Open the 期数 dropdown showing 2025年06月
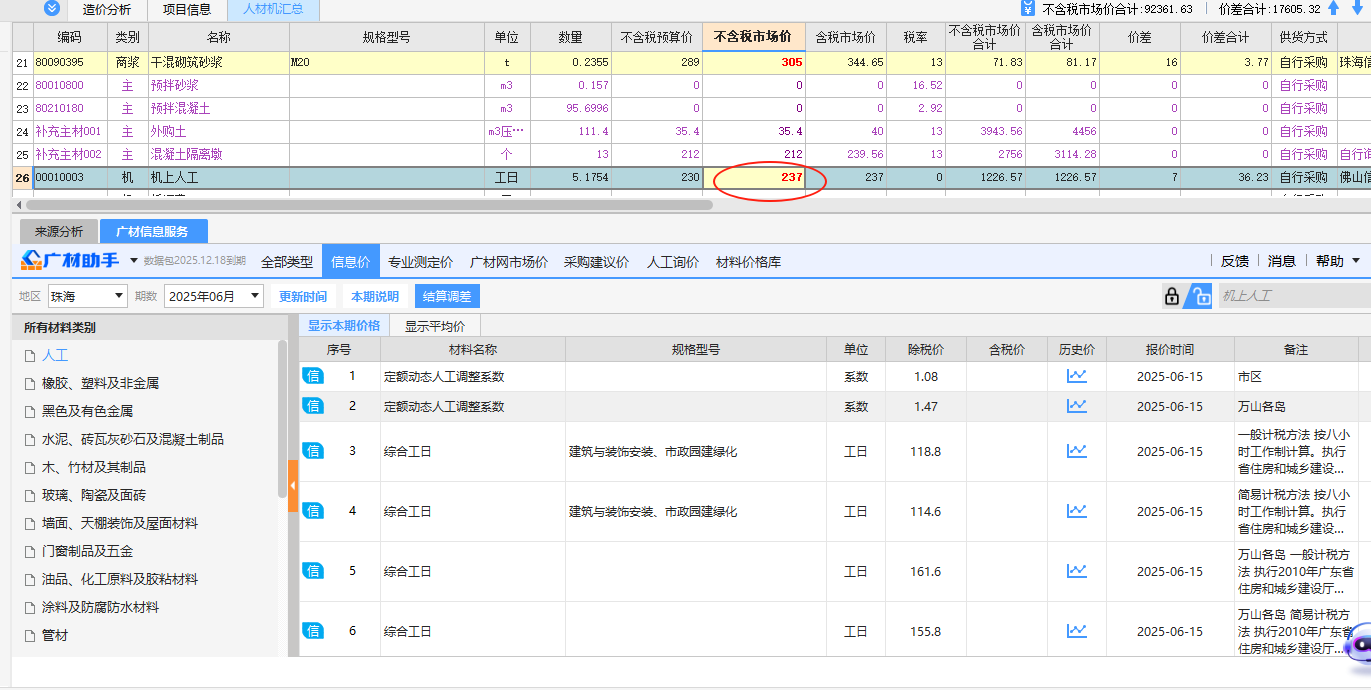The width and height of the screenshot is (1371, 690). (x=213, y=296)
